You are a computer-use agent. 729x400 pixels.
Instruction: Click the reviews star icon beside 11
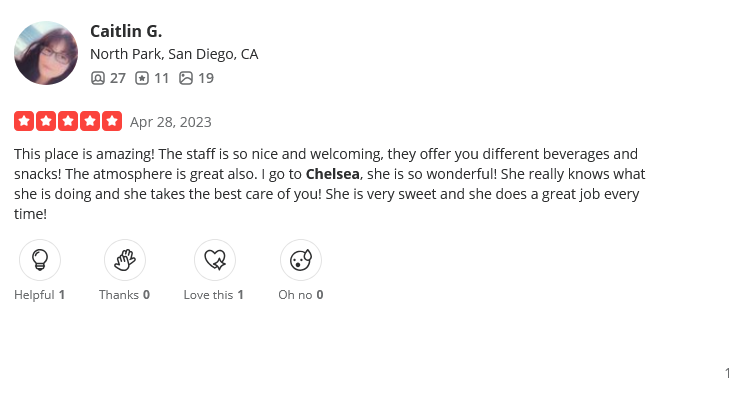click(x=142, y=78)
